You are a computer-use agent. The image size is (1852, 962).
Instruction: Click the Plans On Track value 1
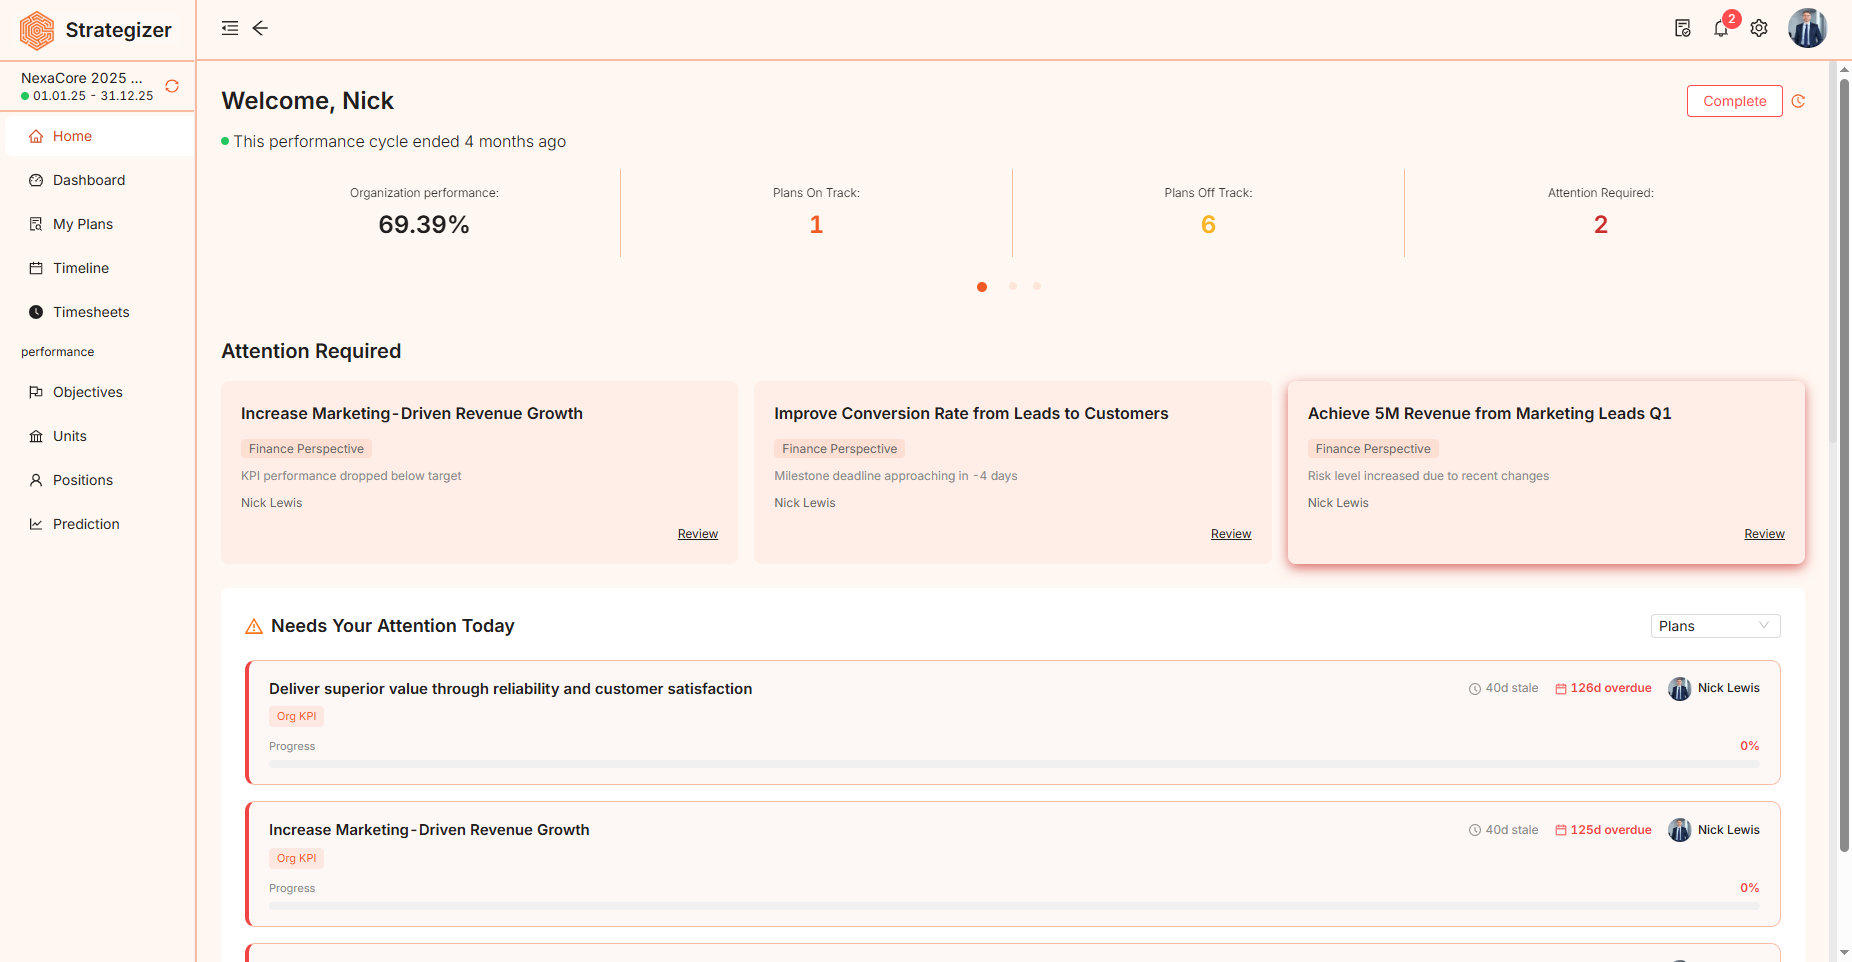click(x=816, y=225)
